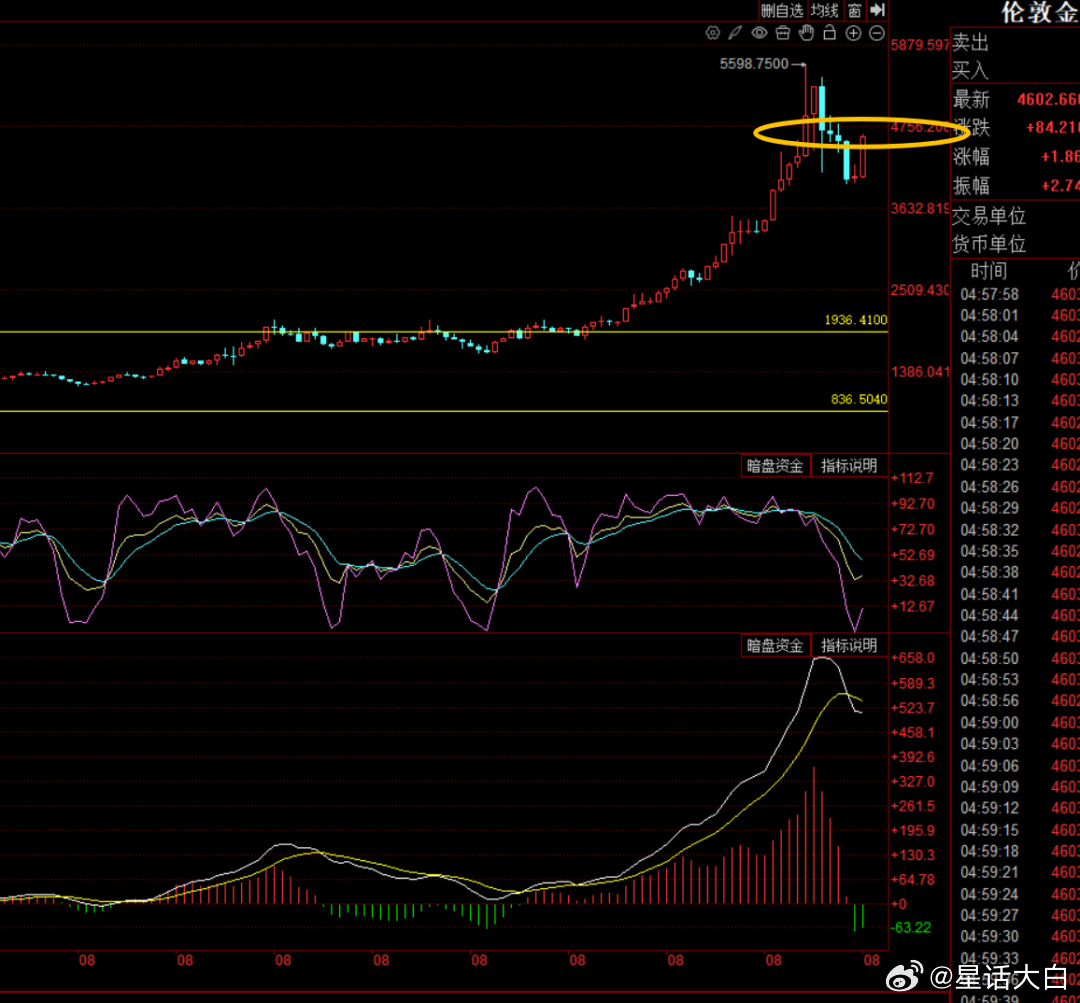Image resolution: width=1080 pixels, height=1003 pixels.
Task: Select the 1936.4100 yellow horizontal line
Action: [x=444, y=332]
